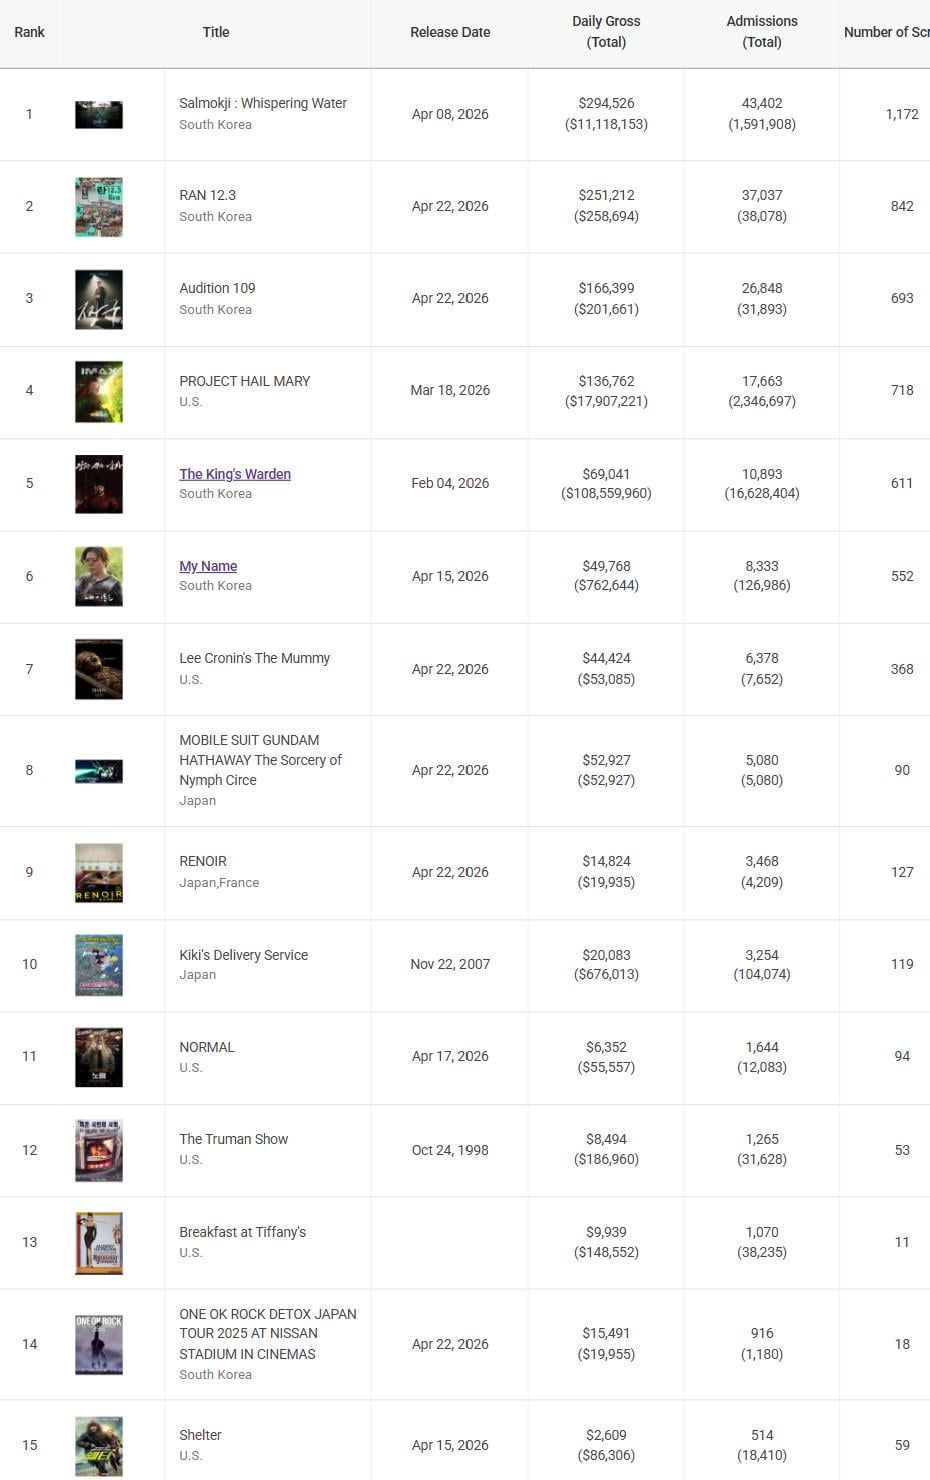Click the Release Date column header
Screen dimensions: 930x1480
pos(450,32)
